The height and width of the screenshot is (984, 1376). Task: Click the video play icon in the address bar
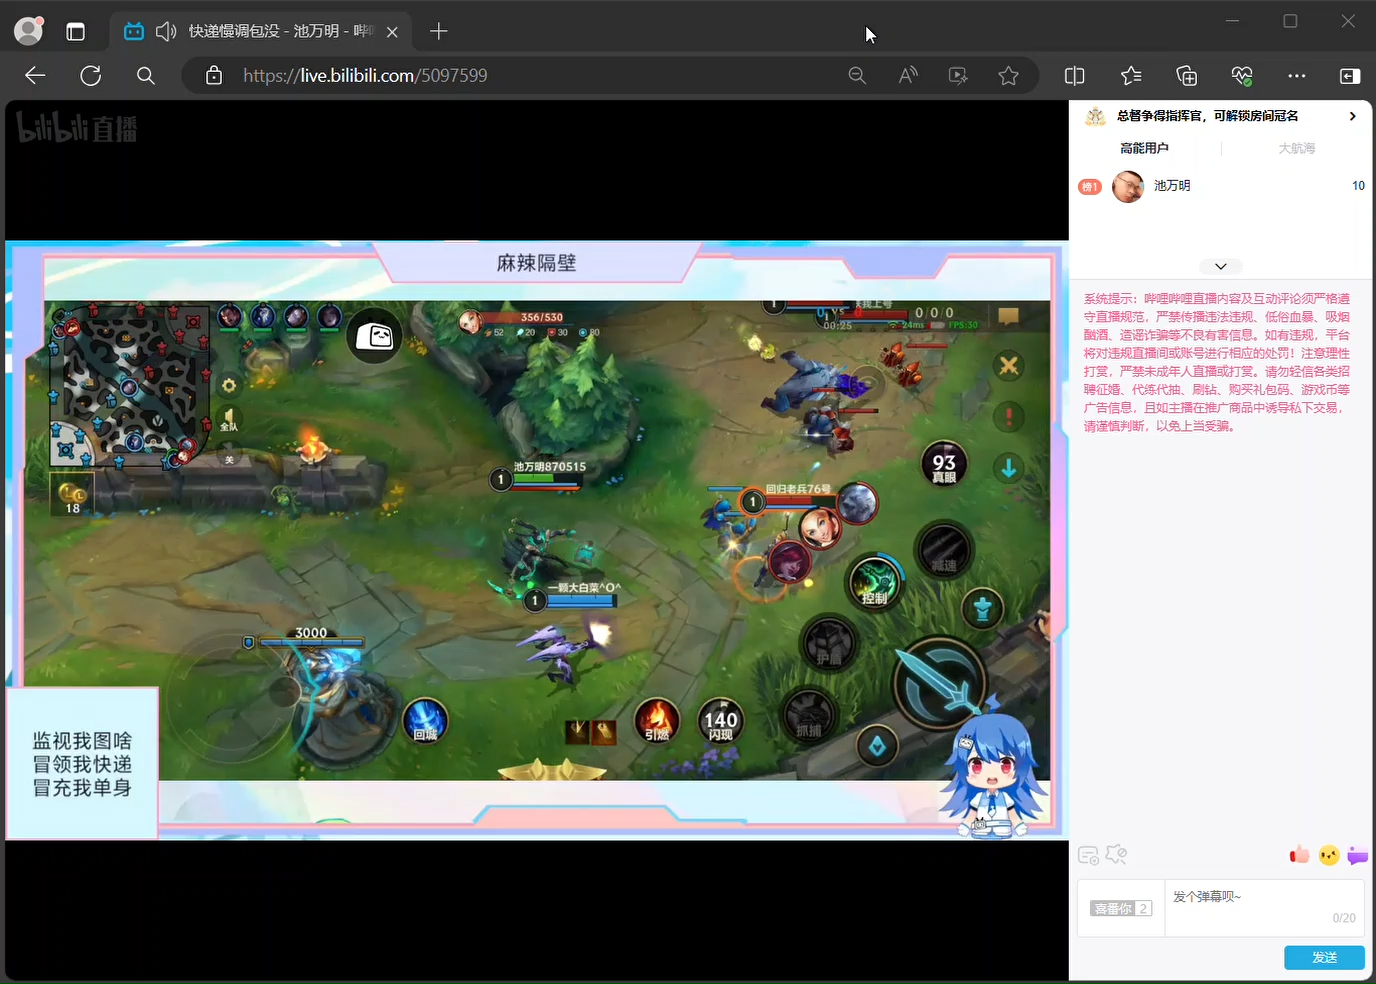958,75
